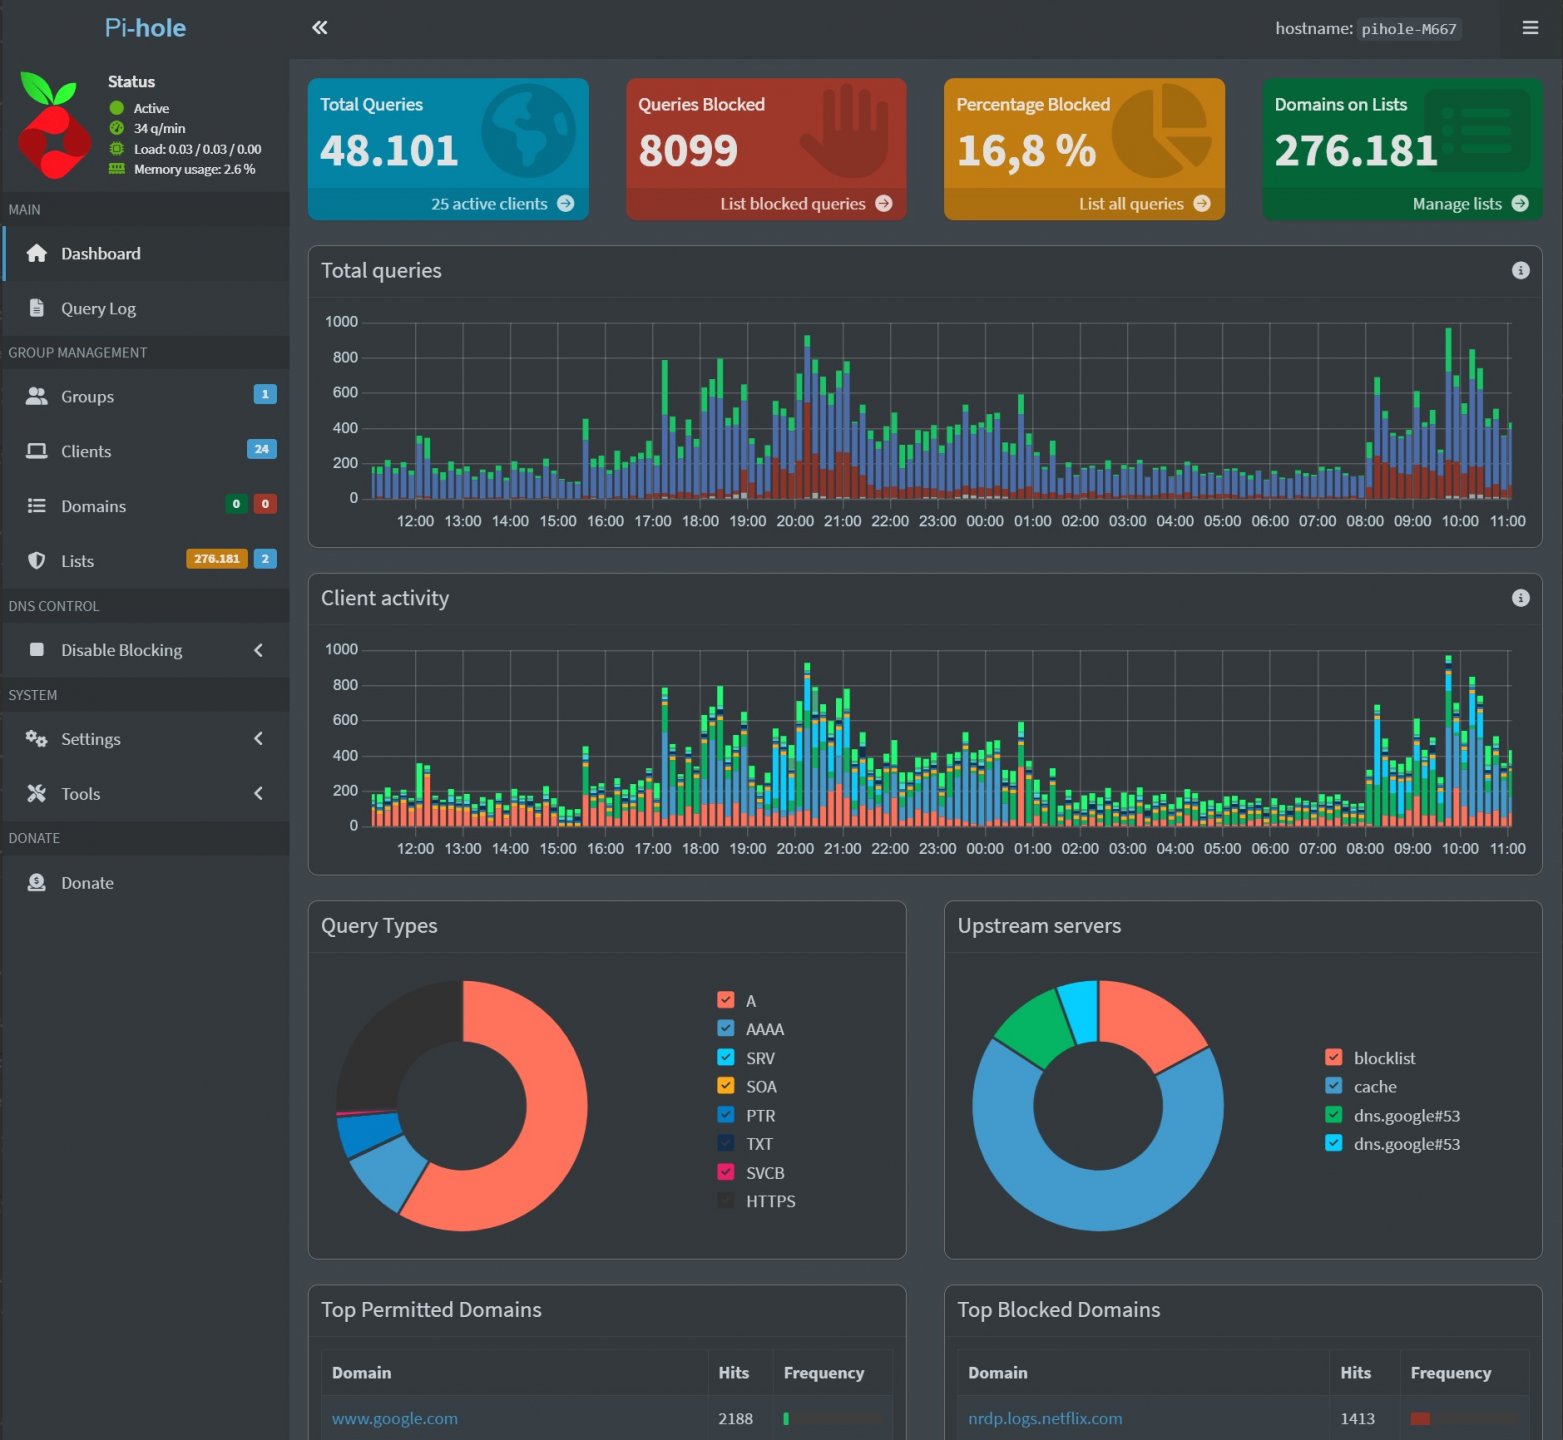Toggle the PTR query type checkbox

click(x=726, y=1115)
